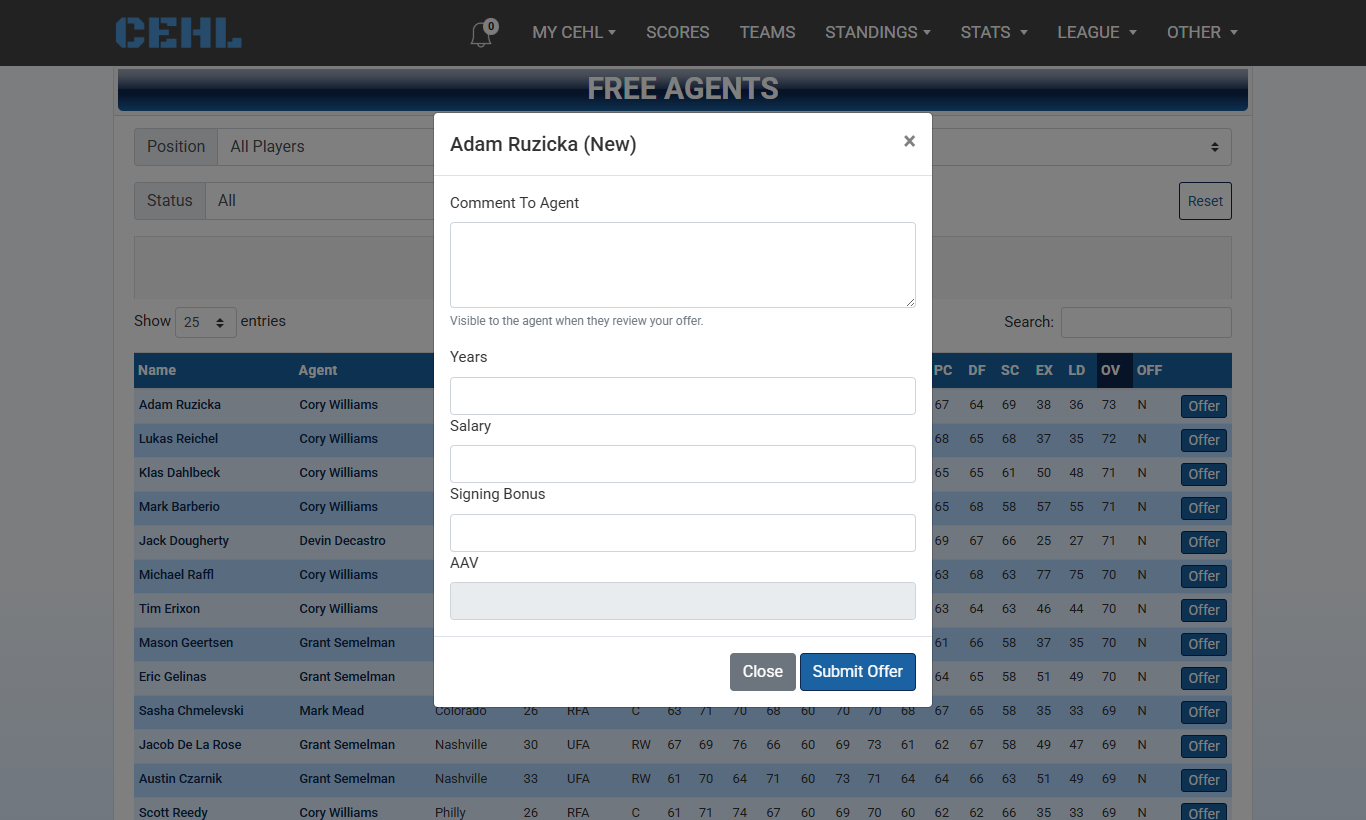Click Offer button for Klas Dahlbeck

(1204, 474)
